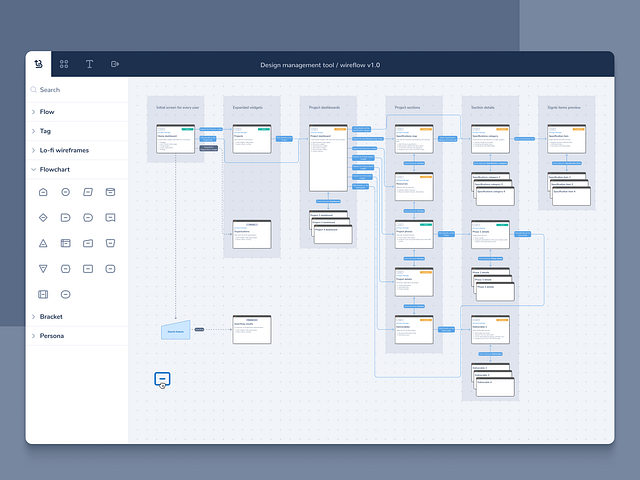Open the grid components tab in header
This screenshot has width=640, height=480.
64,64
